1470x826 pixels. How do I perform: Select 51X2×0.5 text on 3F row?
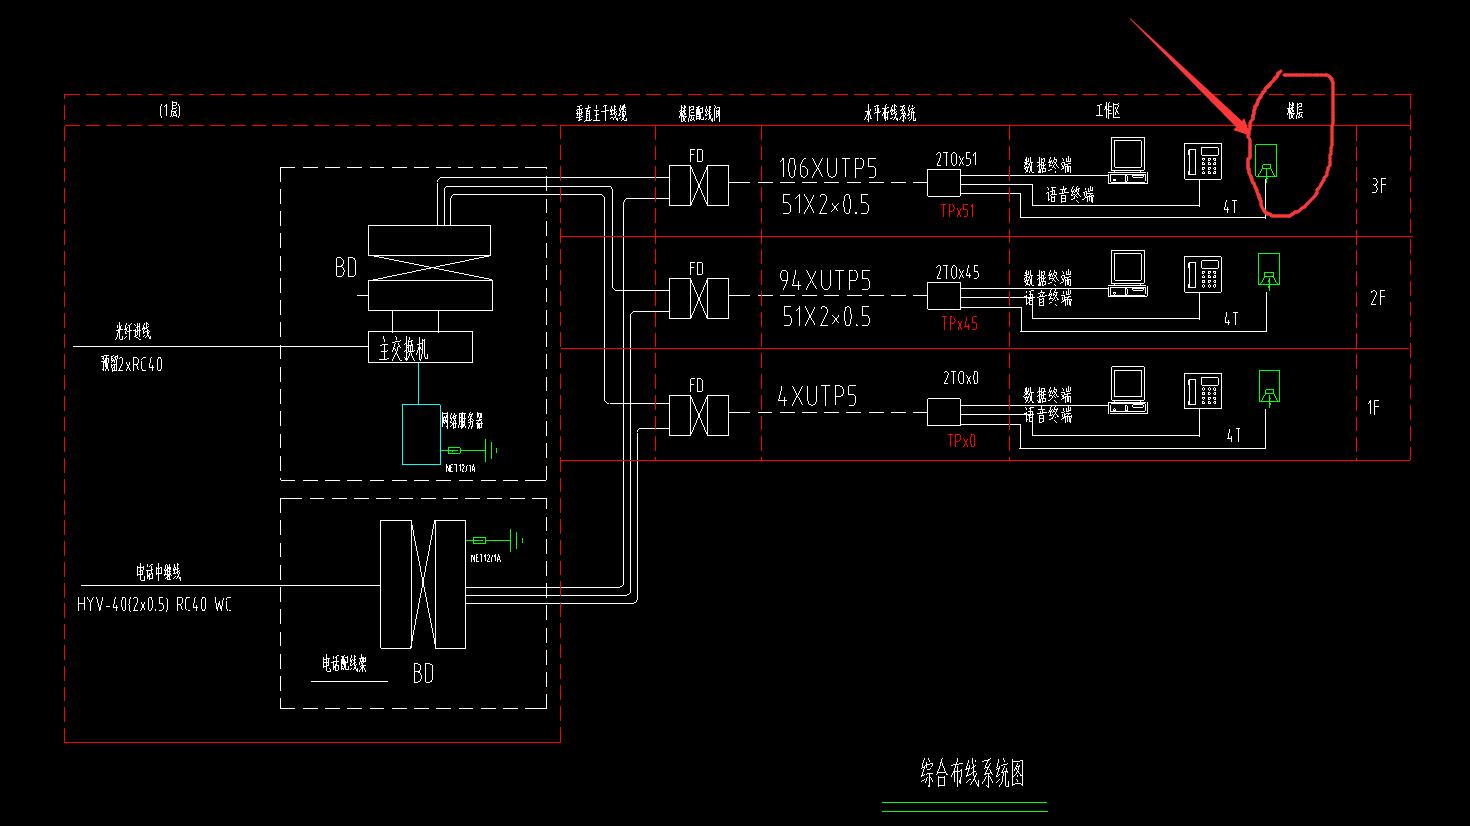pos(826,206)
